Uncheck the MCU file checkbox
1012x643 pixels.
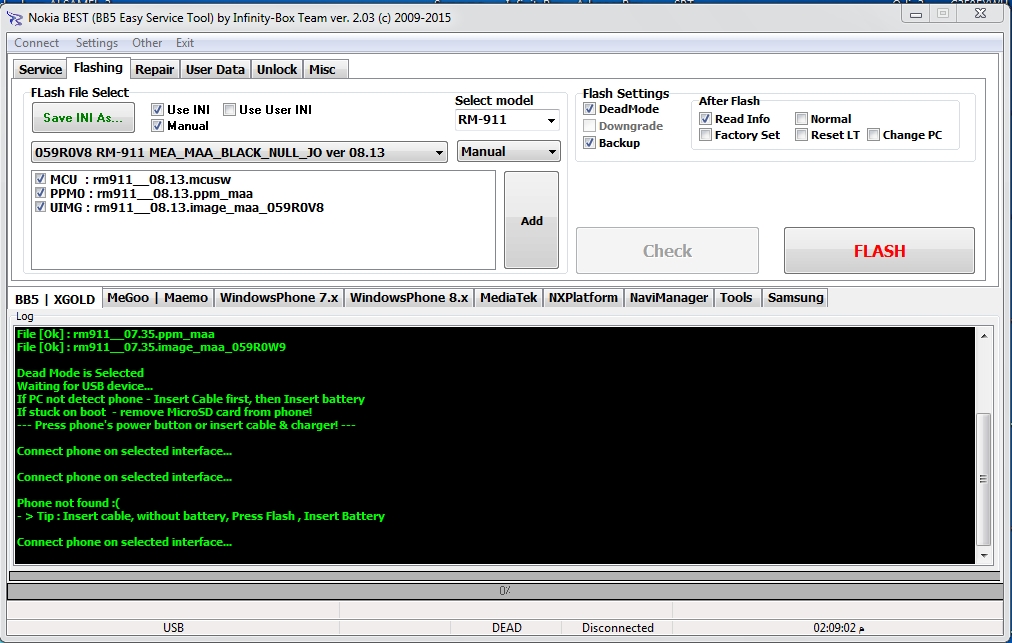click(x=41, y=179)
